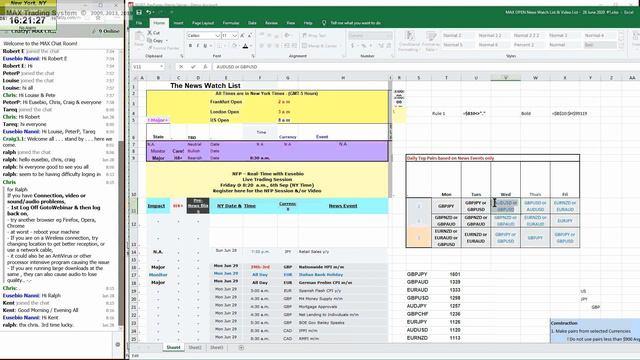Cut the selected cell contents
640x360 pixels.
point(154,33)
